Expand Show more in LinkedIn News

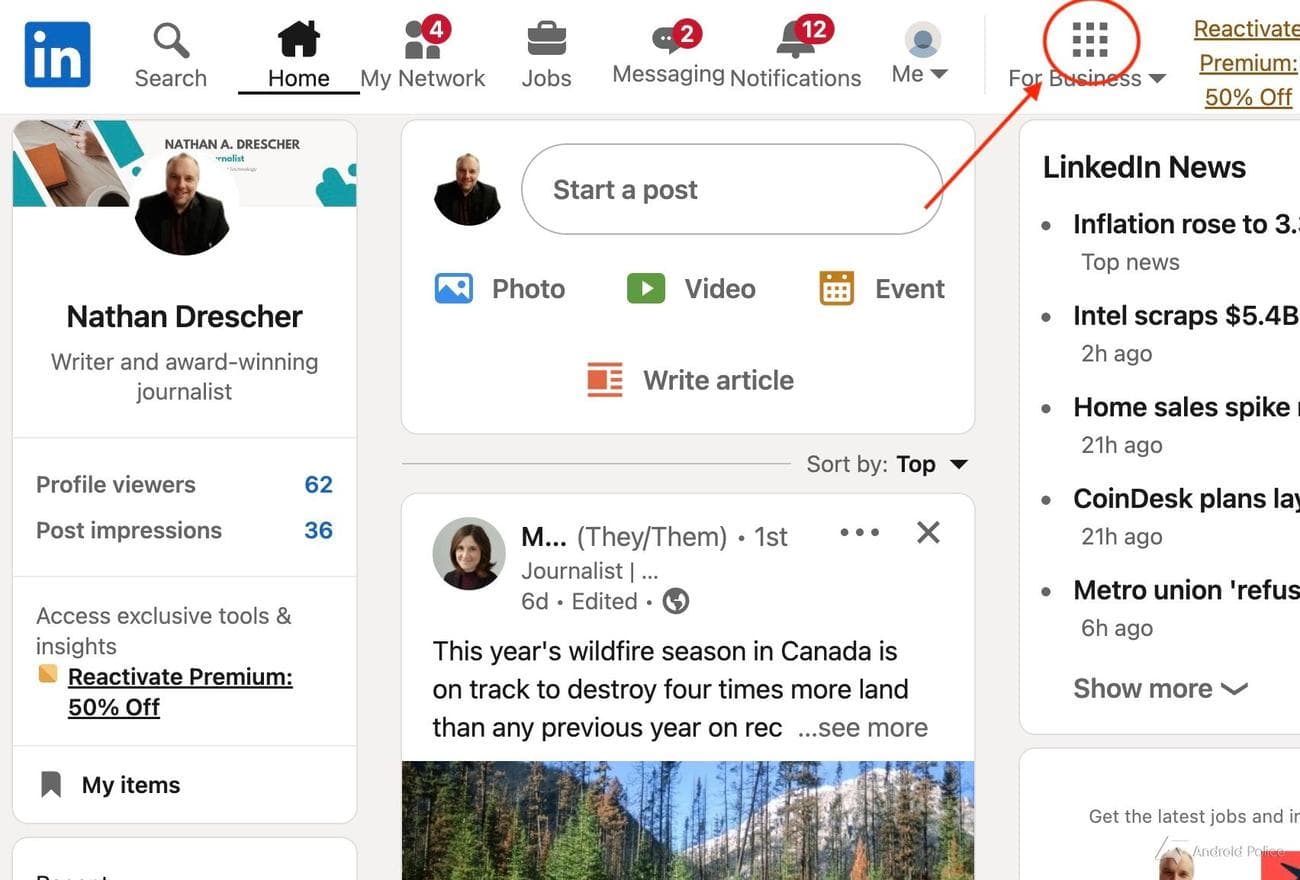[x=1160, y=688]
